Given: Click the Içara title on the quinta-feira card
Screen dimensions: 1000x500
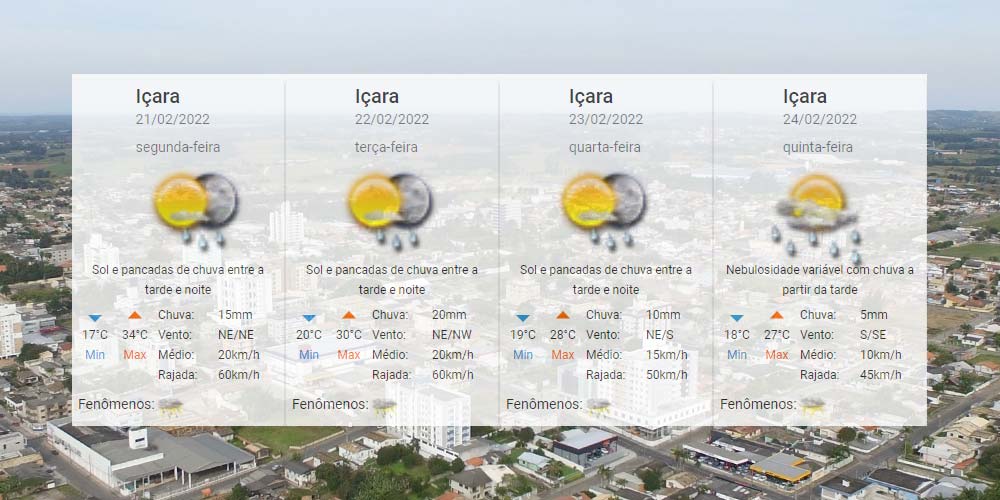Looking at the screenshot, I should (x=805, y=96).
